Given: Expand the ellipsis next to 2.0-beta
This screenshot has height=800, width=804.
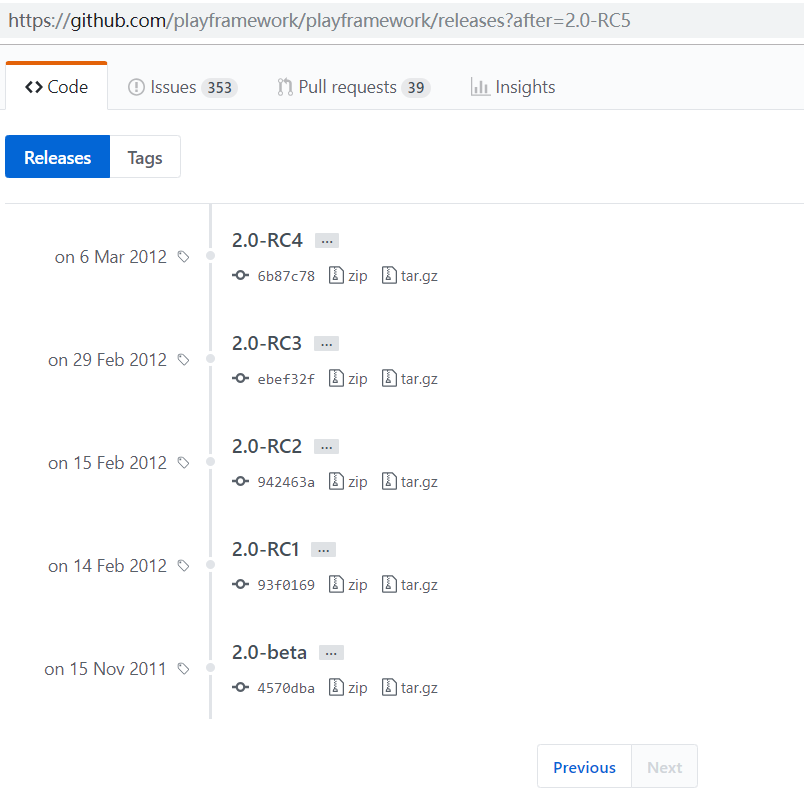Looking at the screenshot, I should (331, 653).
